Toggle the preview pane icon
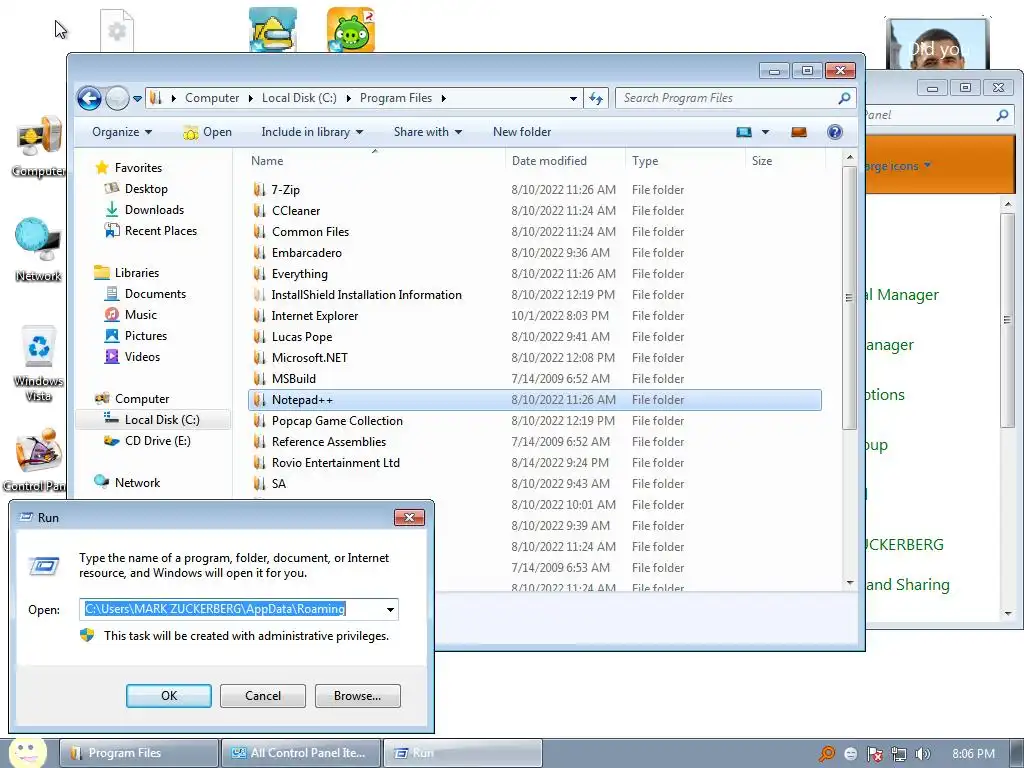Viewport: 1024px width, 768px height. pos(799,132)
